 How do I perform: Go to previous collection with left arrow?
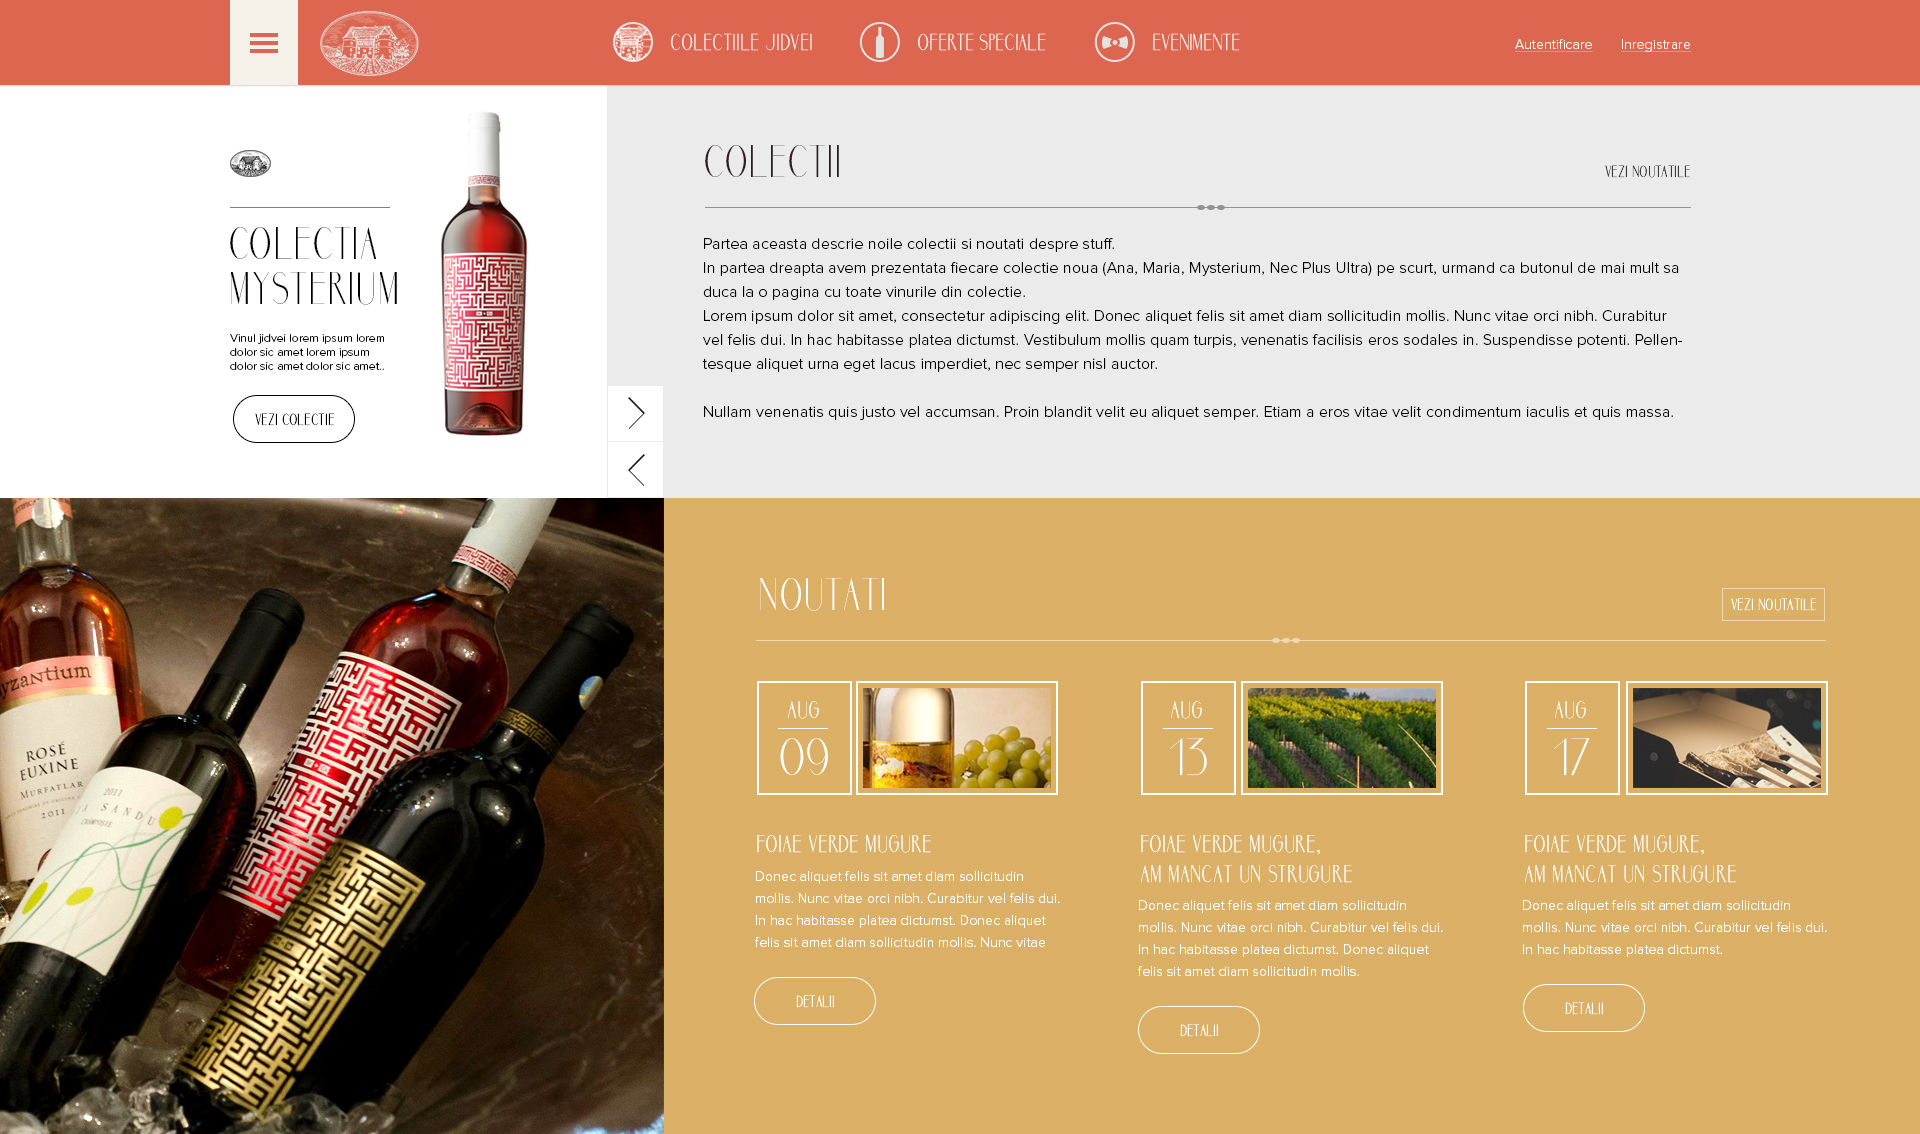tap(636, 470)
